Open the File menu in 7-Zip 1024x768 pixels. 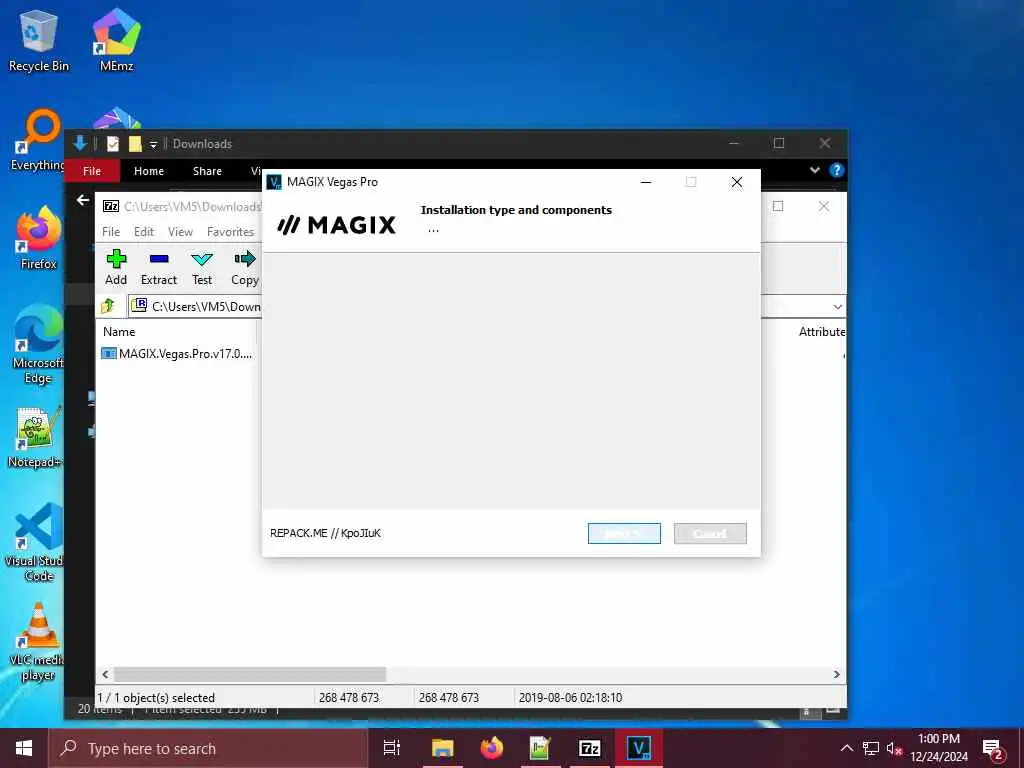tap(111, 232)
